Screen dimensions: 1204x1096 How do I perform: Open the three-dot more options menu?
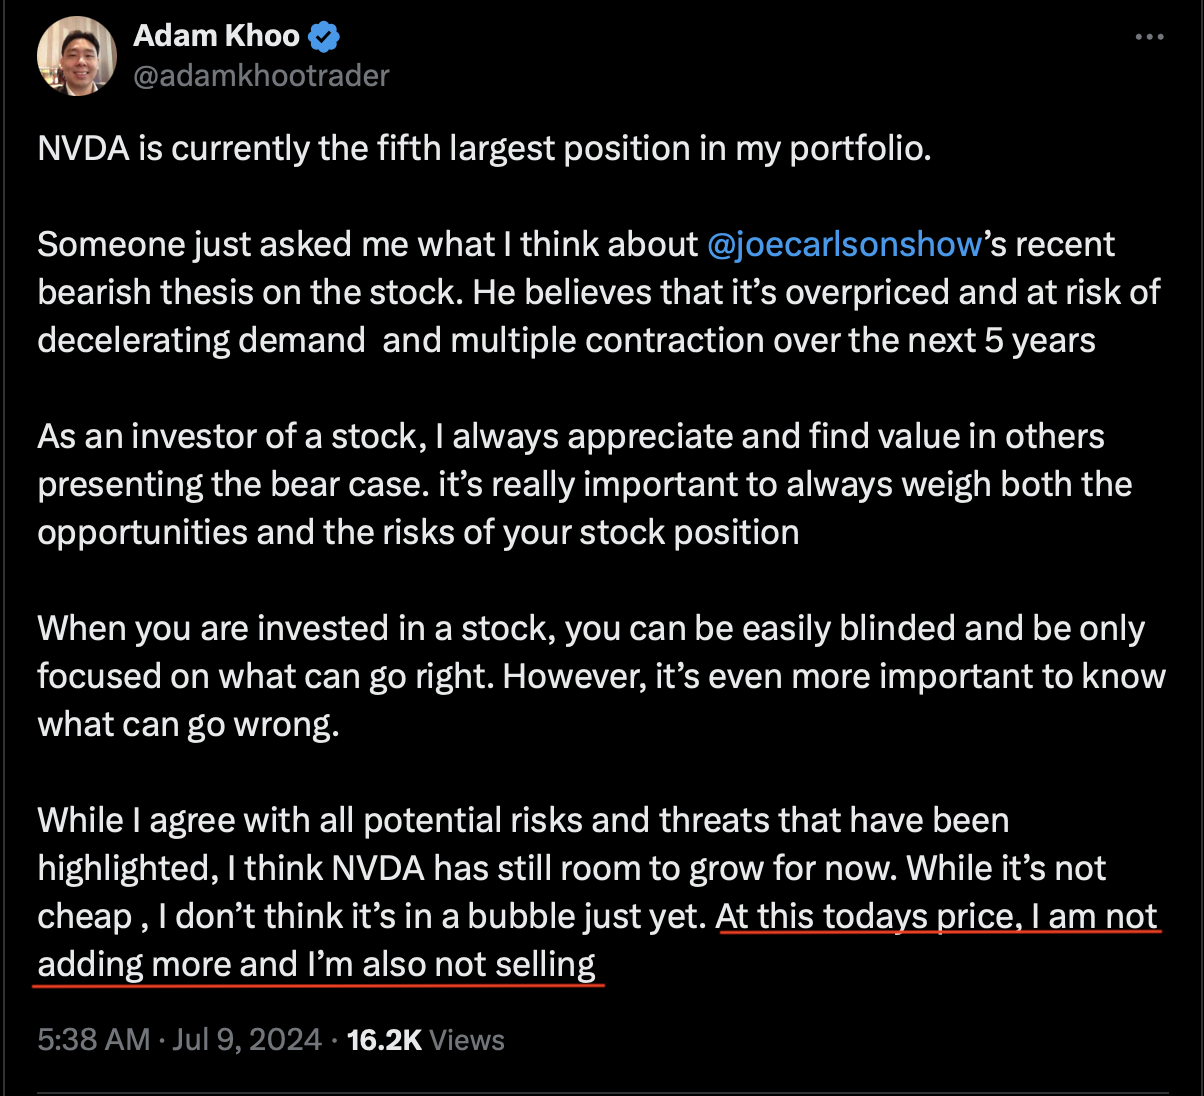point(1150,37)
